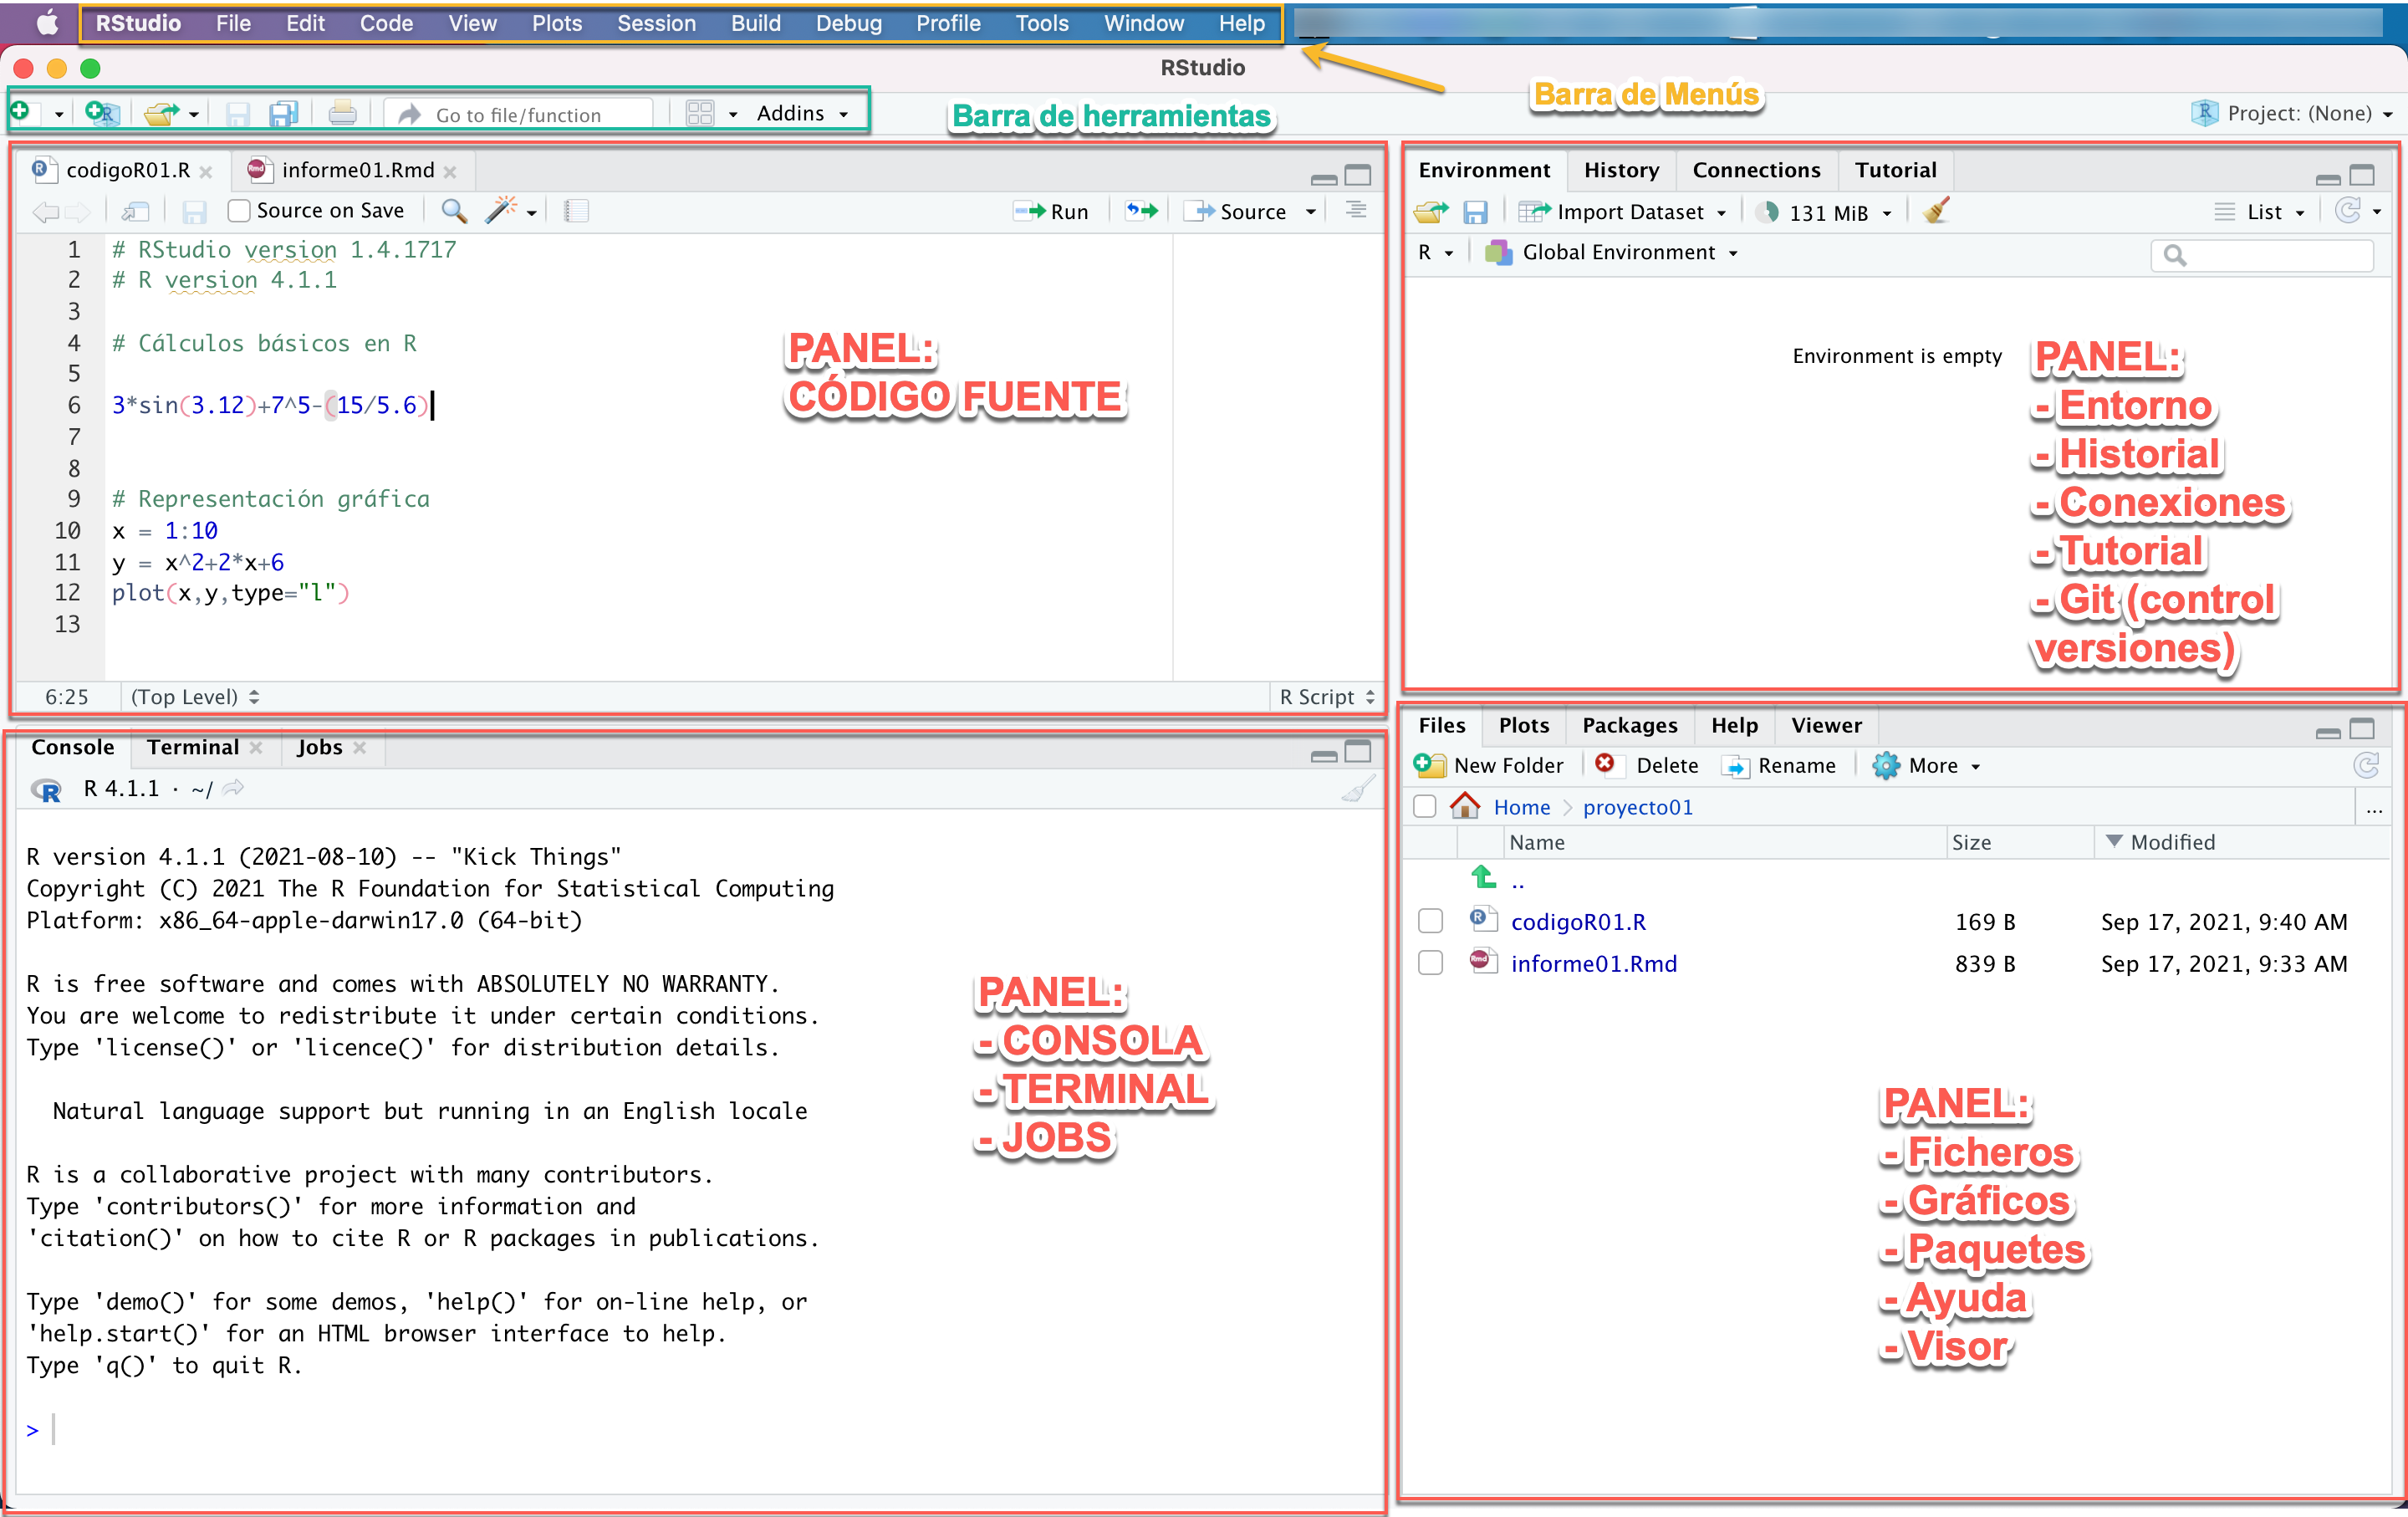Viewport: 2408px width, 1517px height.
Task: Open the Addins dropdown
Action: [x=802, y=113]
